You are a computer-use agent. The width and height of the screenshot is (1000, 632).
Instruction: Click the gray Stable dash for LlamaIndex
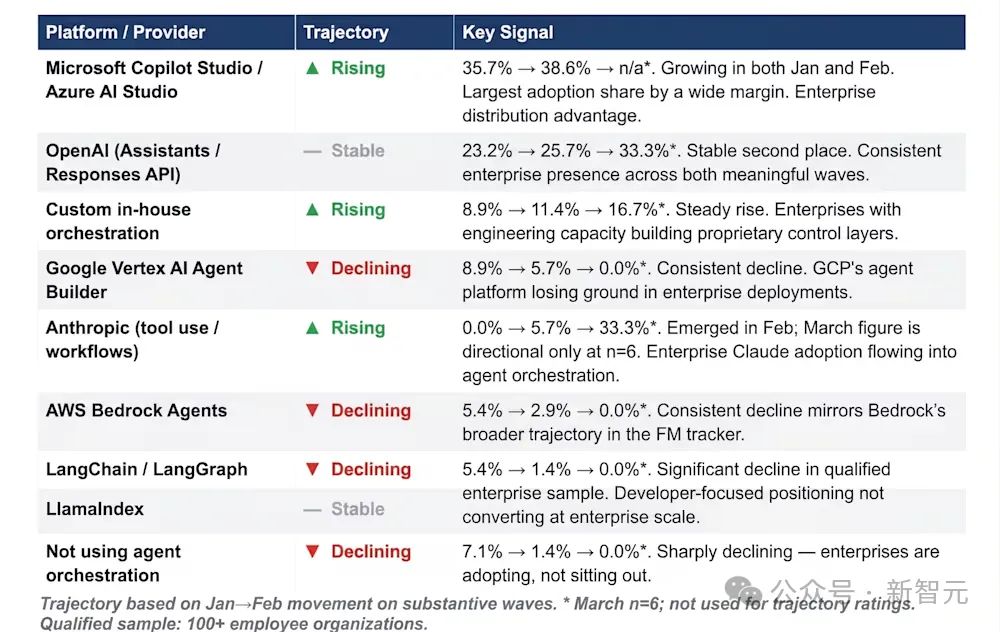(312, 509)
